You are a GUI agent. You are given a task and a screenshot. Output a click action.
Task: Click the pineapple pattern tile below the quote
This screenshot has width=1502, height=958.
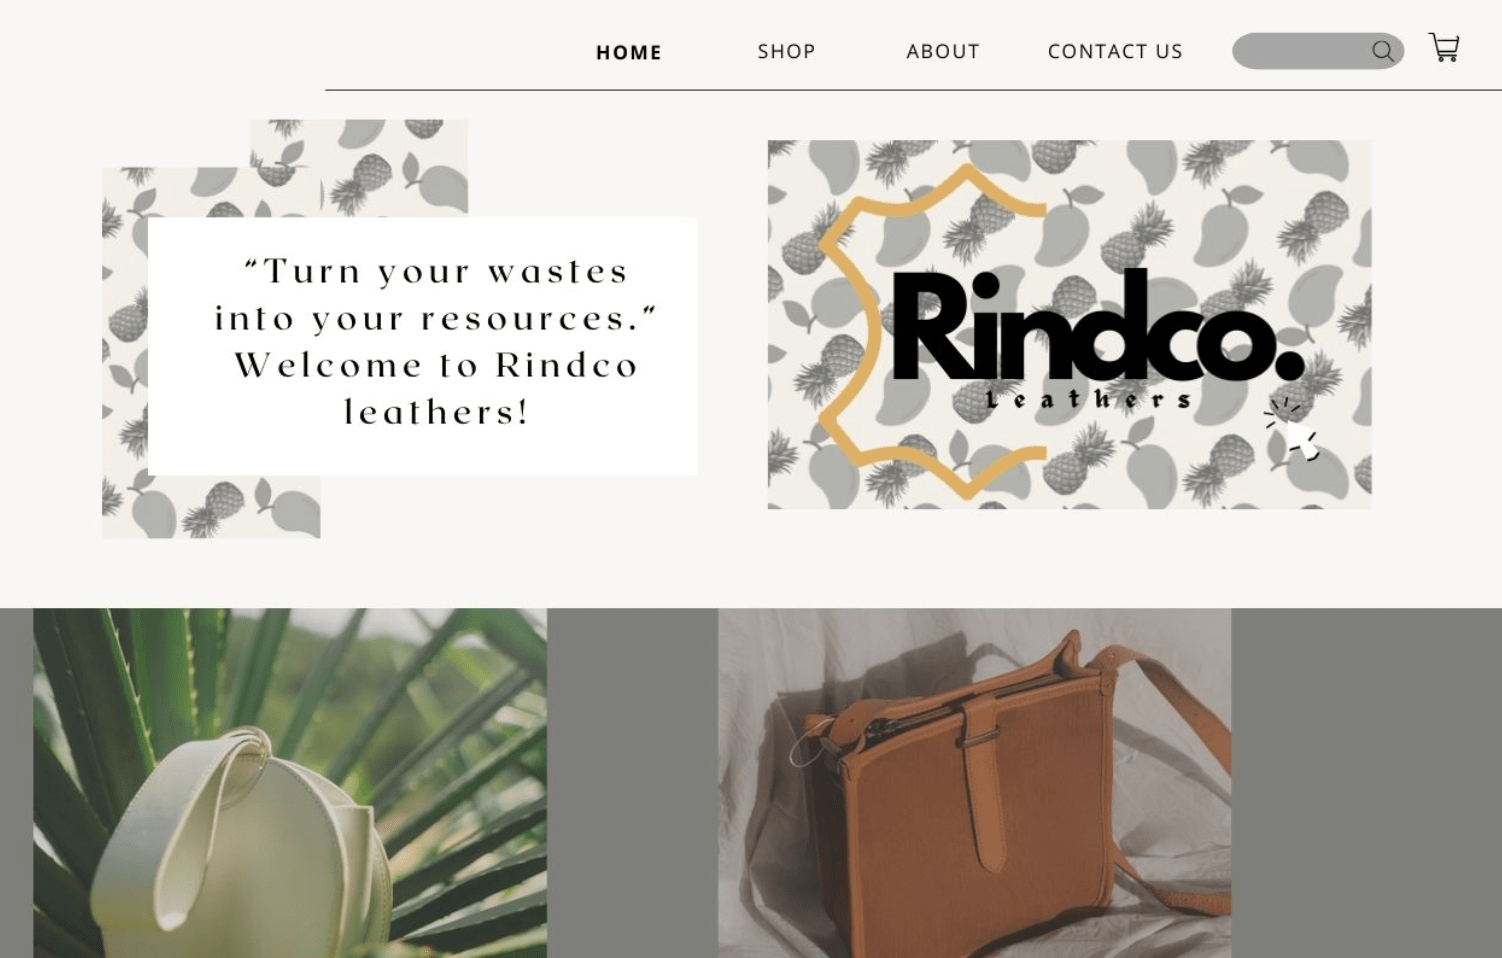click(x=211, y=507)
